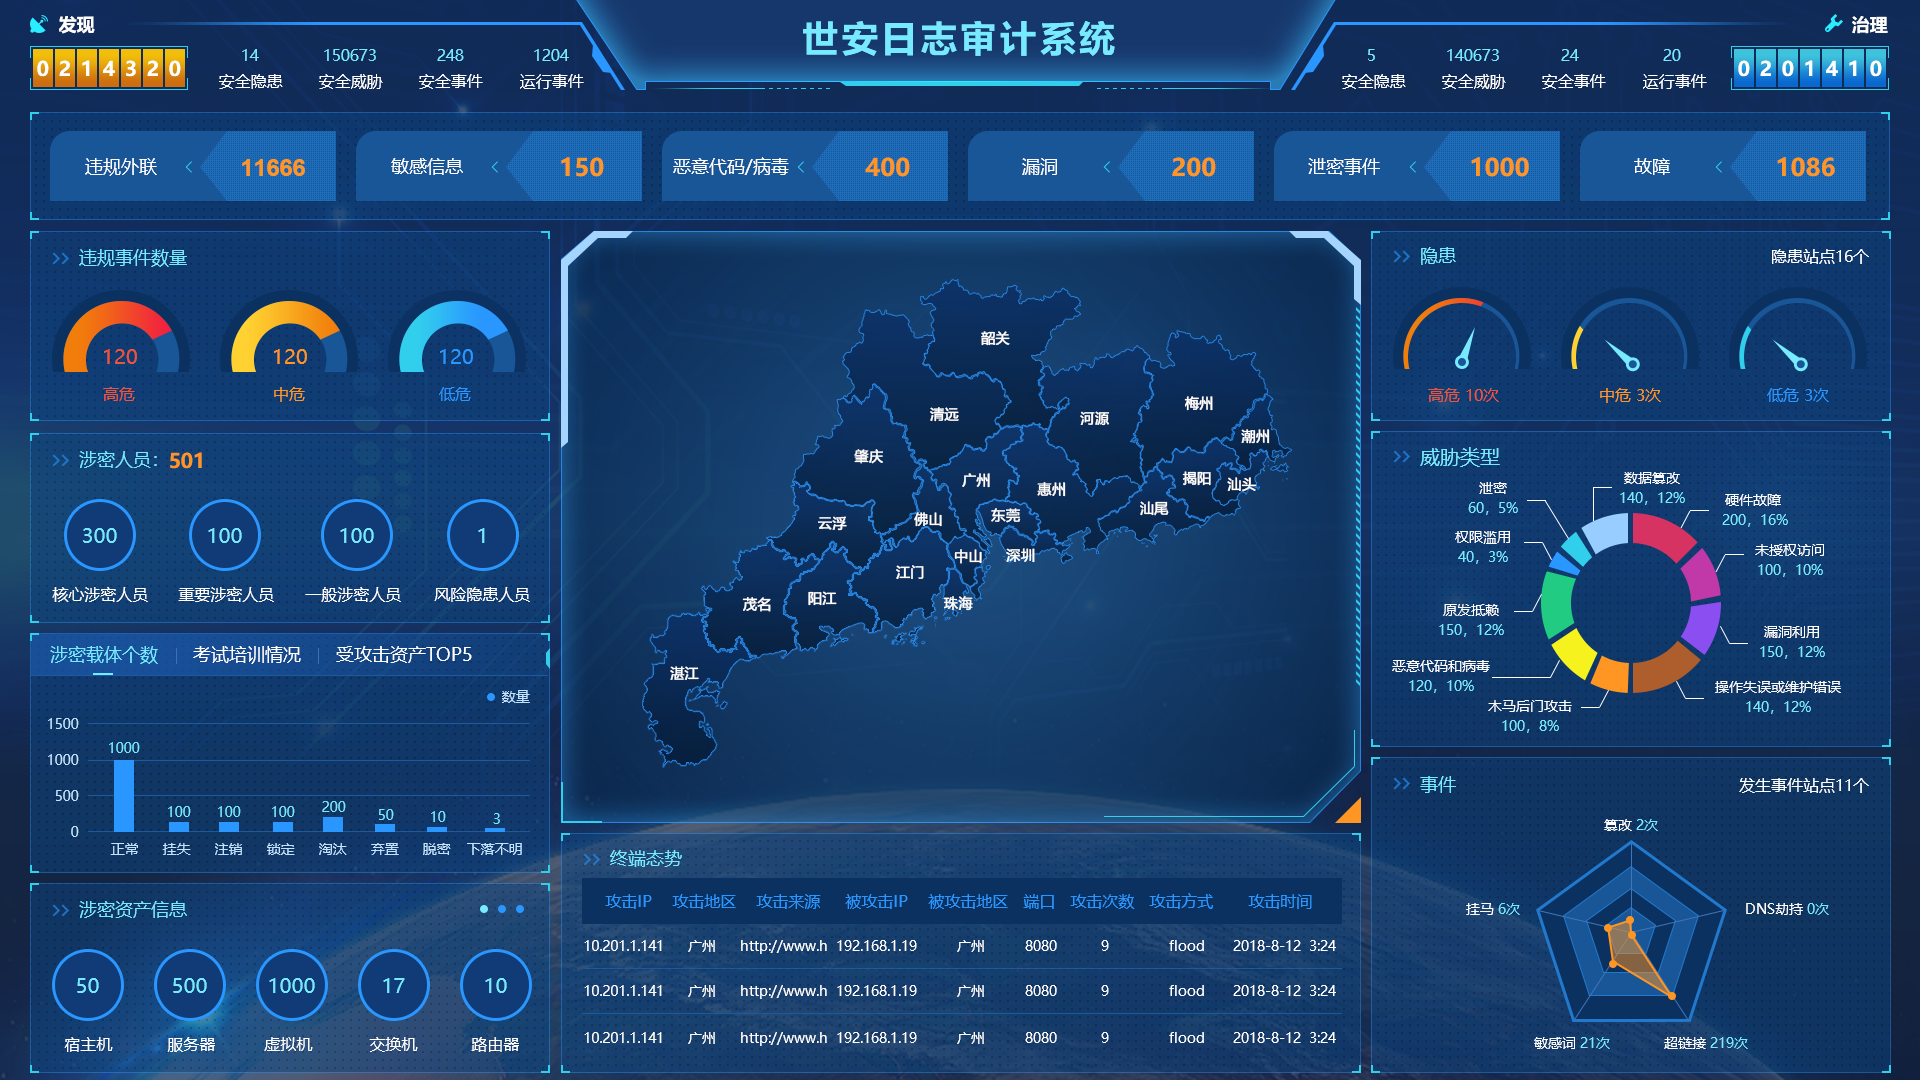
Task: Expand the 故障 chevron arrow
Action: (1719, 167)
